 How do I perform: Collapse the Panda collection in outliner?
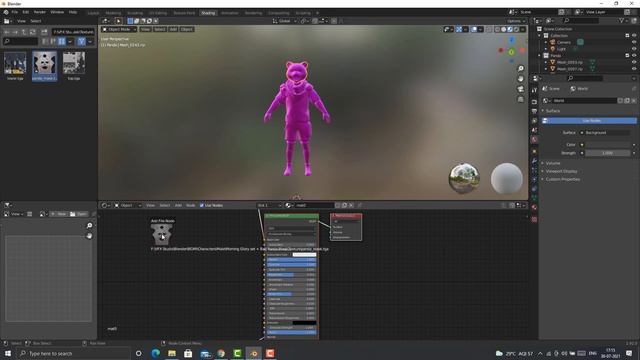pyautogui.click(x=540, y=55)
